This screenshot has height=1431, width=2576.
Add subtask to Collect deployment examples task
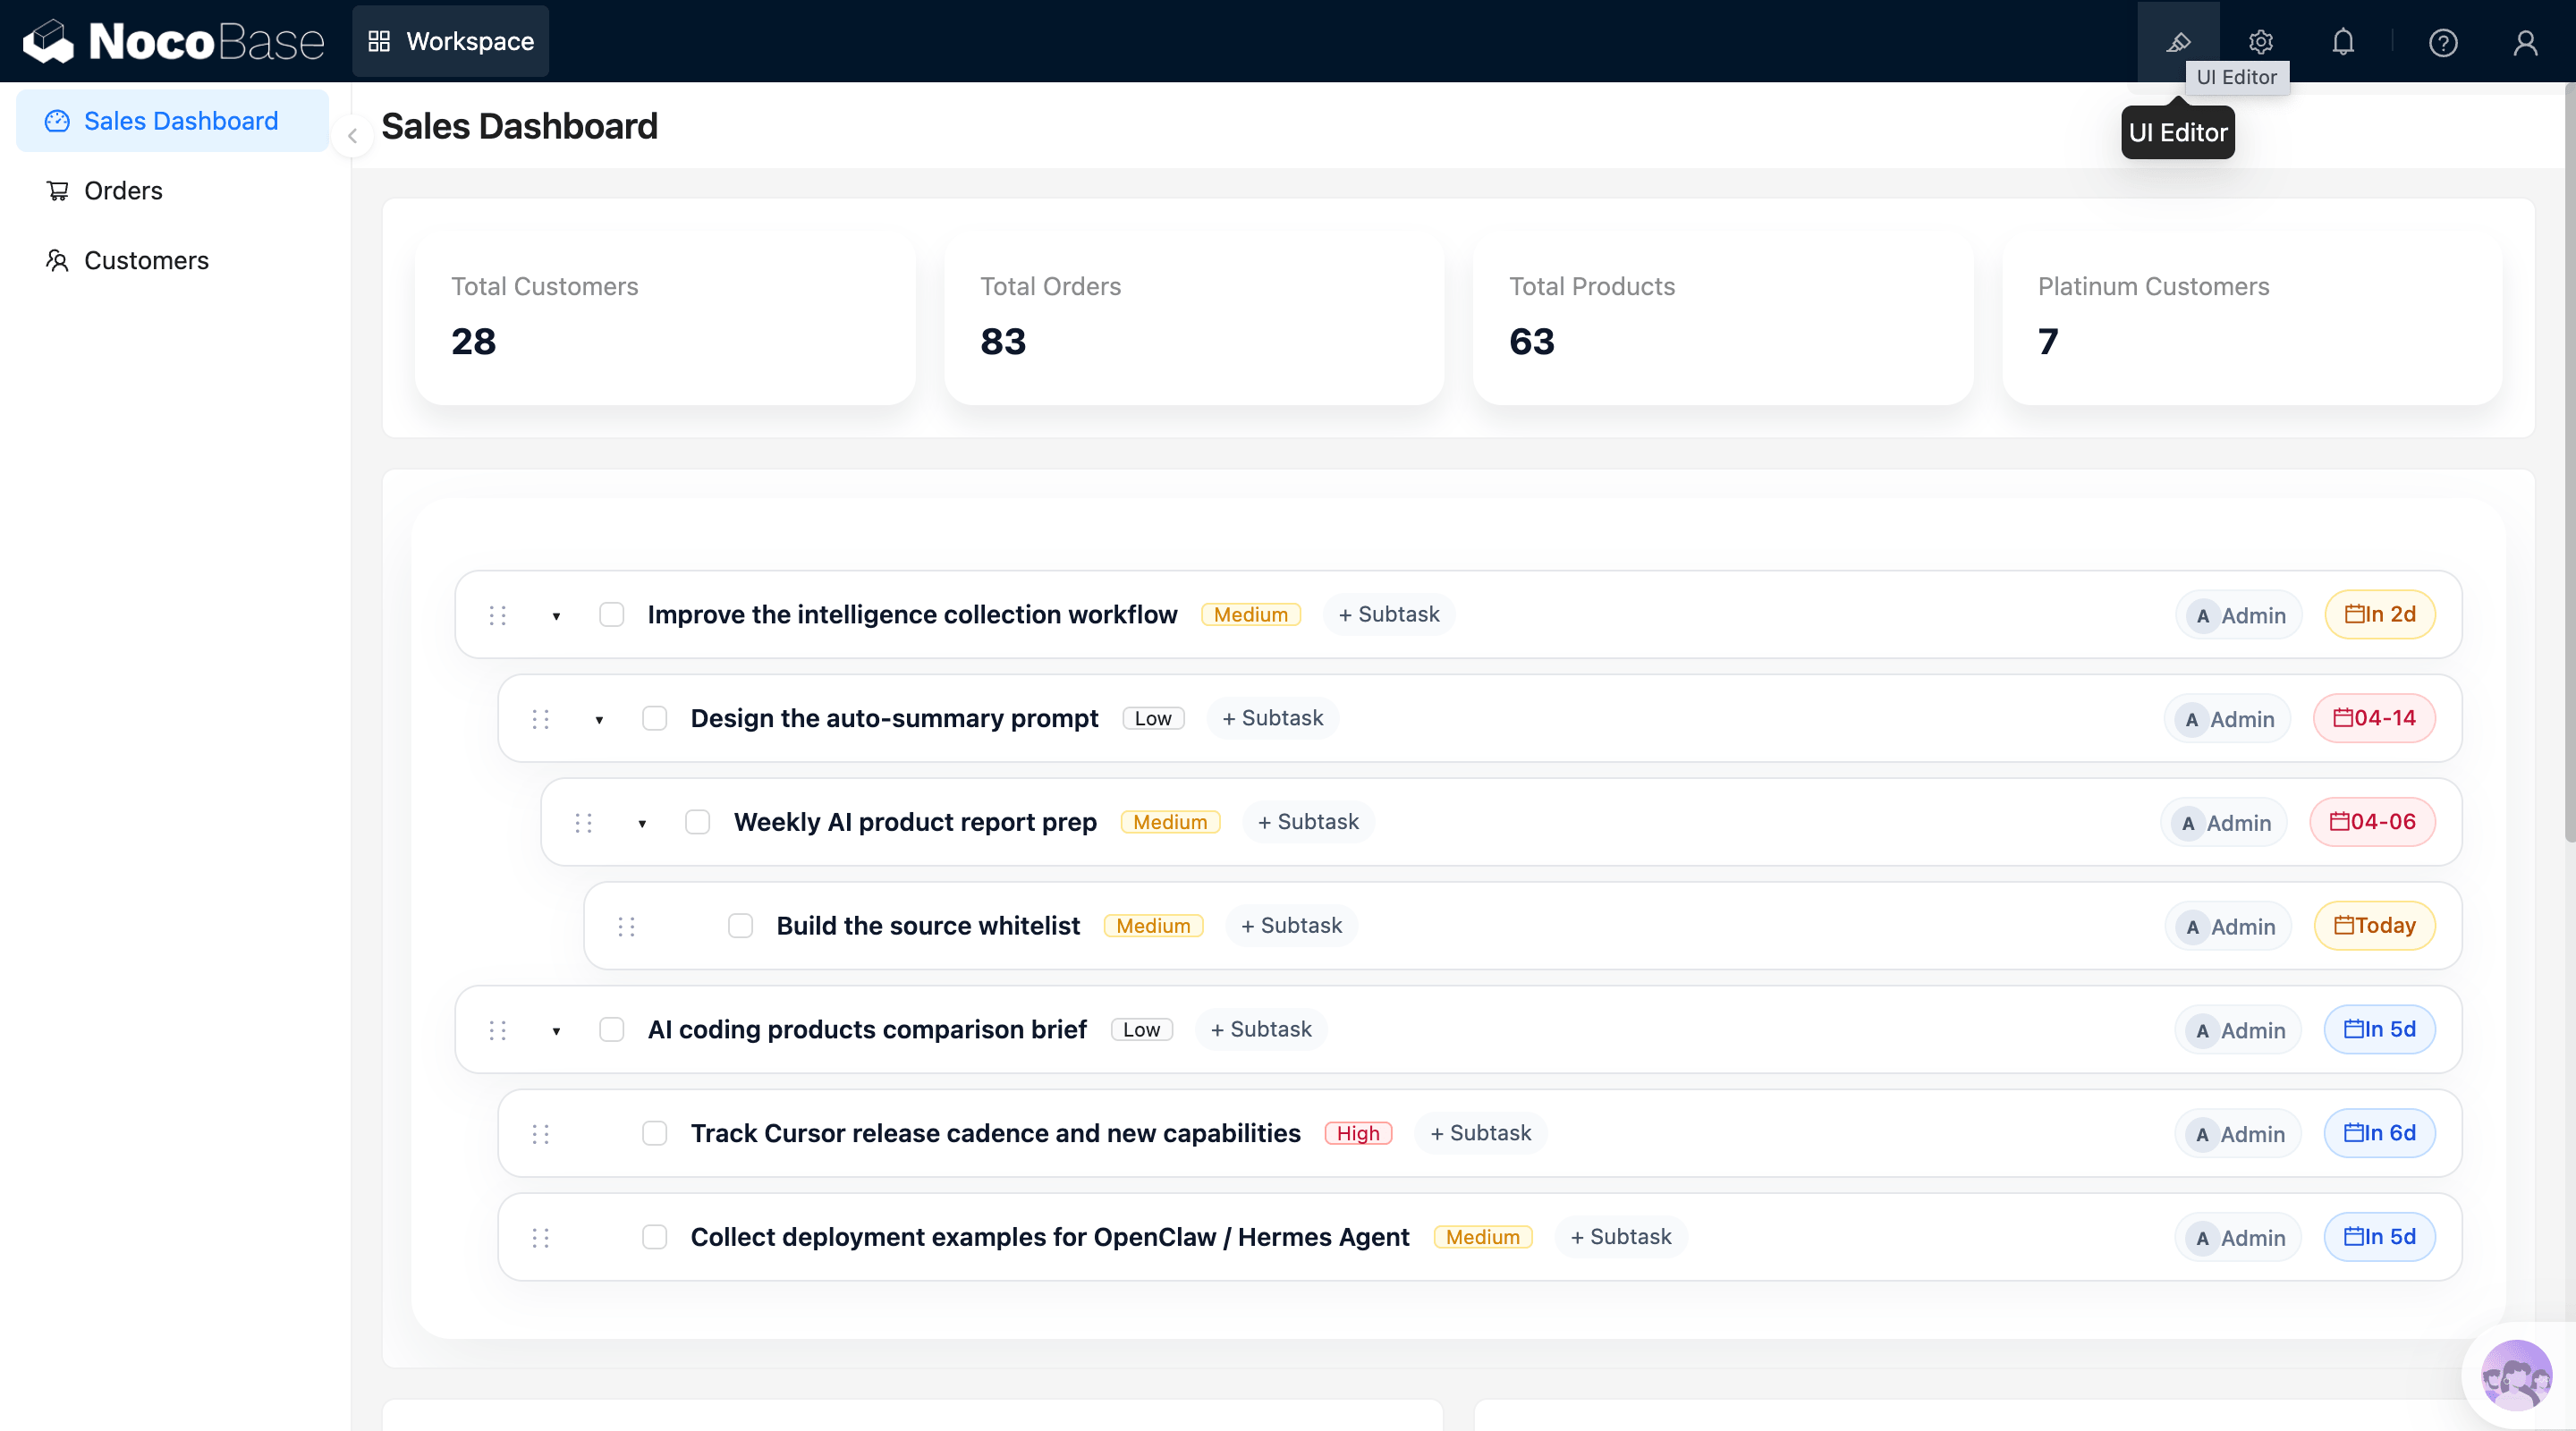[1620, 1237]
